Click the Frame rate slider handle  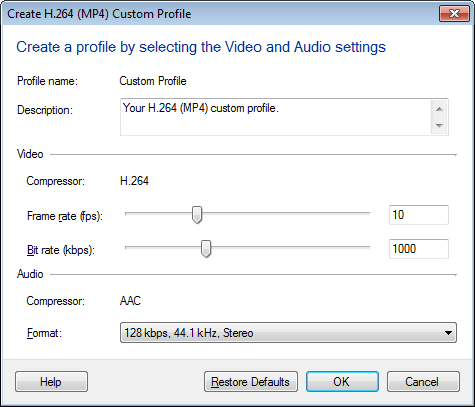[x=197, y=215]
